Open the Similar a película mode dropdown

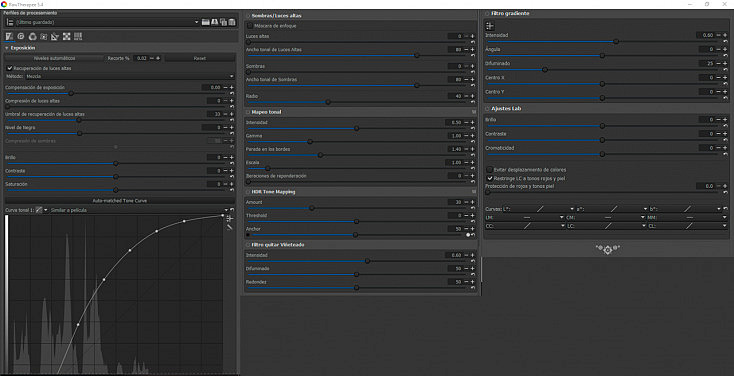tap(139, 210)
